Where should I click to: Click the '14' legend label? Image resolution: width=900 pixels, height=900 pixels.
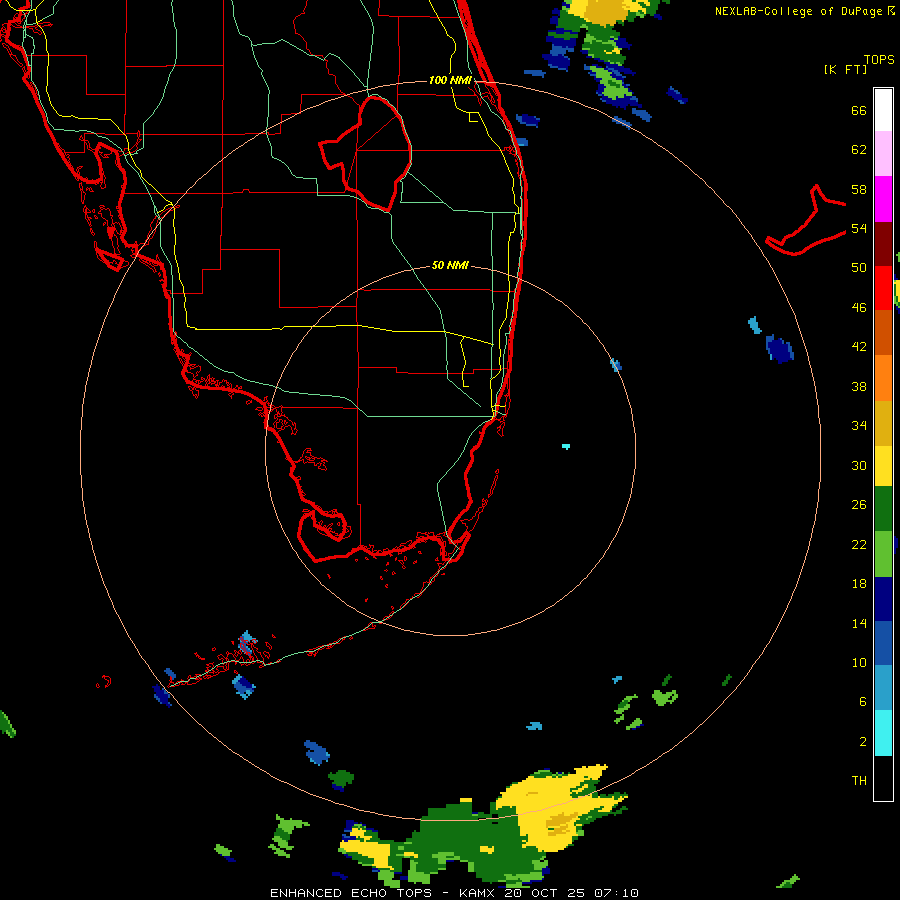859,623
